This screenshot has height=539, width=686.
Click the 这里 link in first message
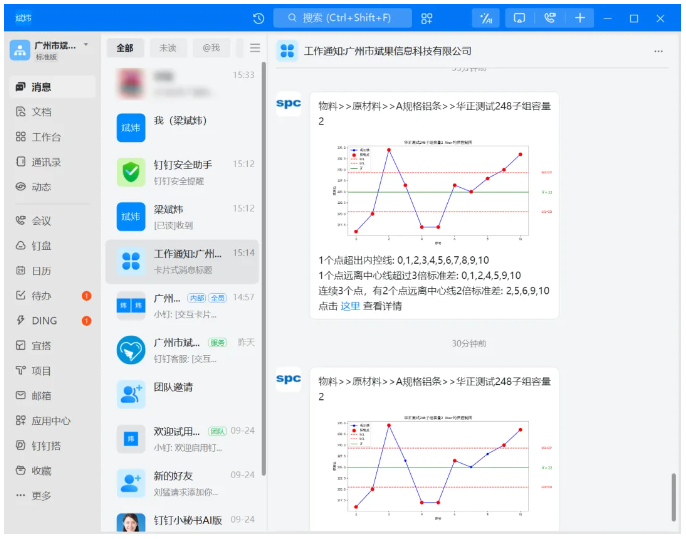click(350, 306)
